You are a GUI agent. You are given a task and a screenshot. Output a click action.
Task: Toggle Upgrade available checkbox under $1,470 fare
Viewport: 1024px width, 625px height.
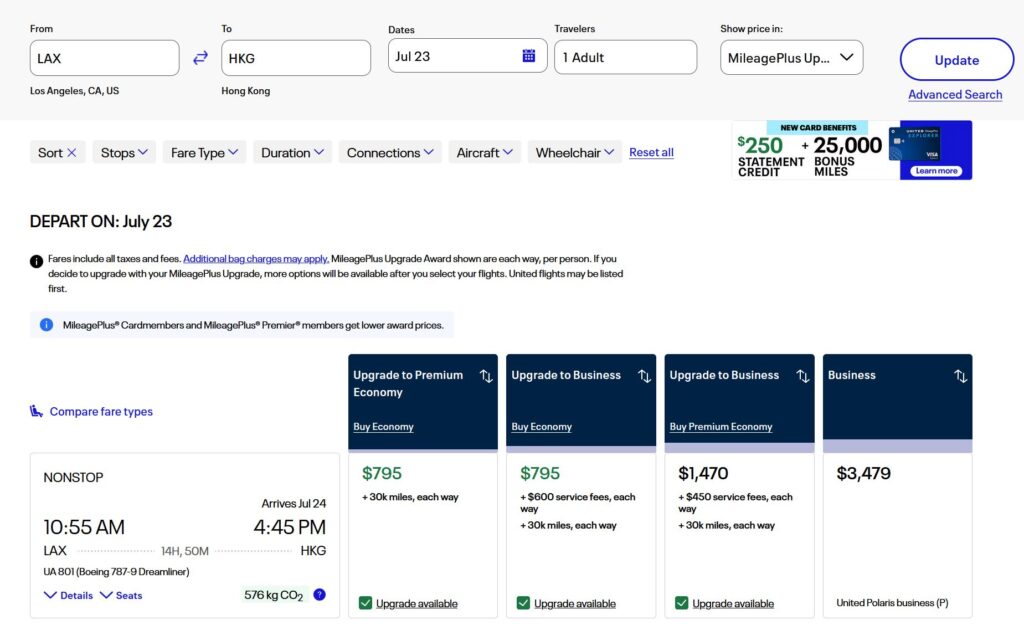coord(682,603)
